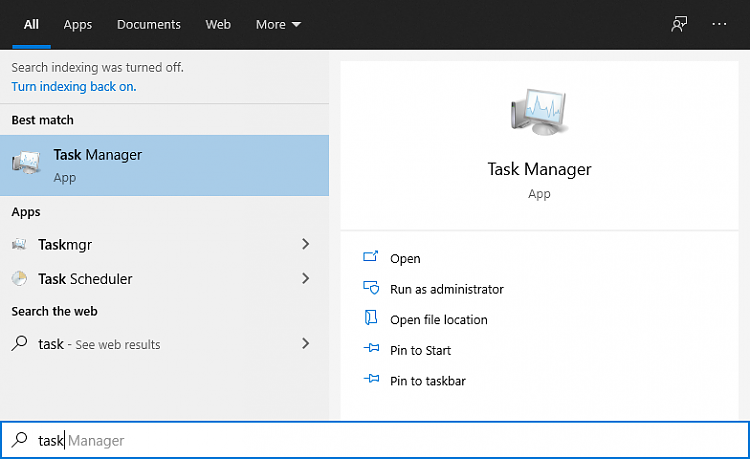This screenshot has width=750, height=459.
Task: Click the Pin to Start pin icon
Action: [x=371, y=349]
